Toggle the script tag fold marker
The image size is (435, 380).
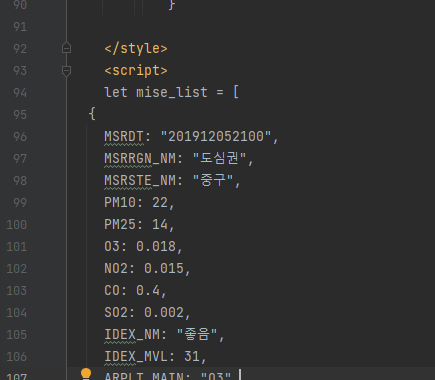[x=66, y=71]
